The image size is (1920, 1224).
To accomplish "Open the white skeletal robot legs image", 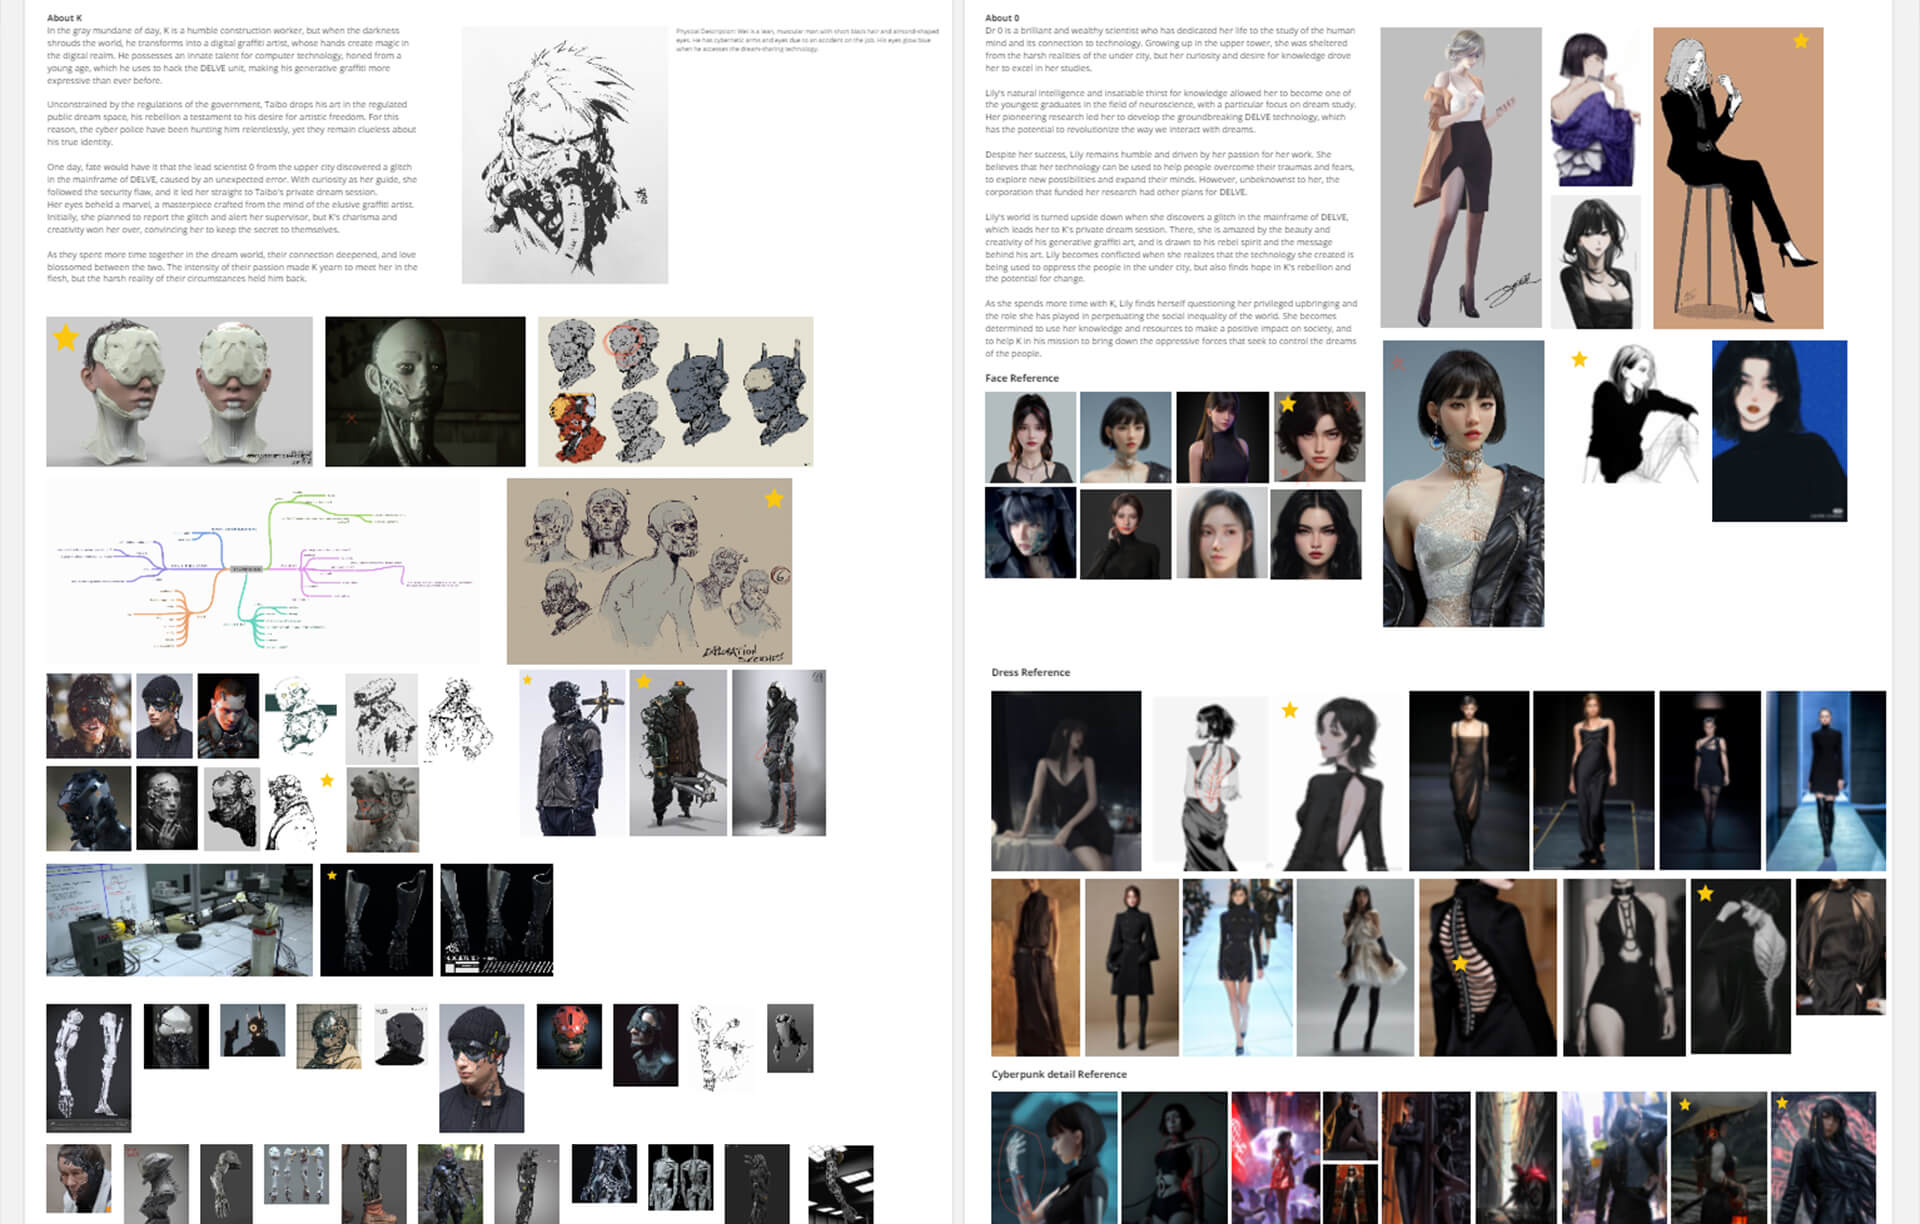I will pos(88,1068).
